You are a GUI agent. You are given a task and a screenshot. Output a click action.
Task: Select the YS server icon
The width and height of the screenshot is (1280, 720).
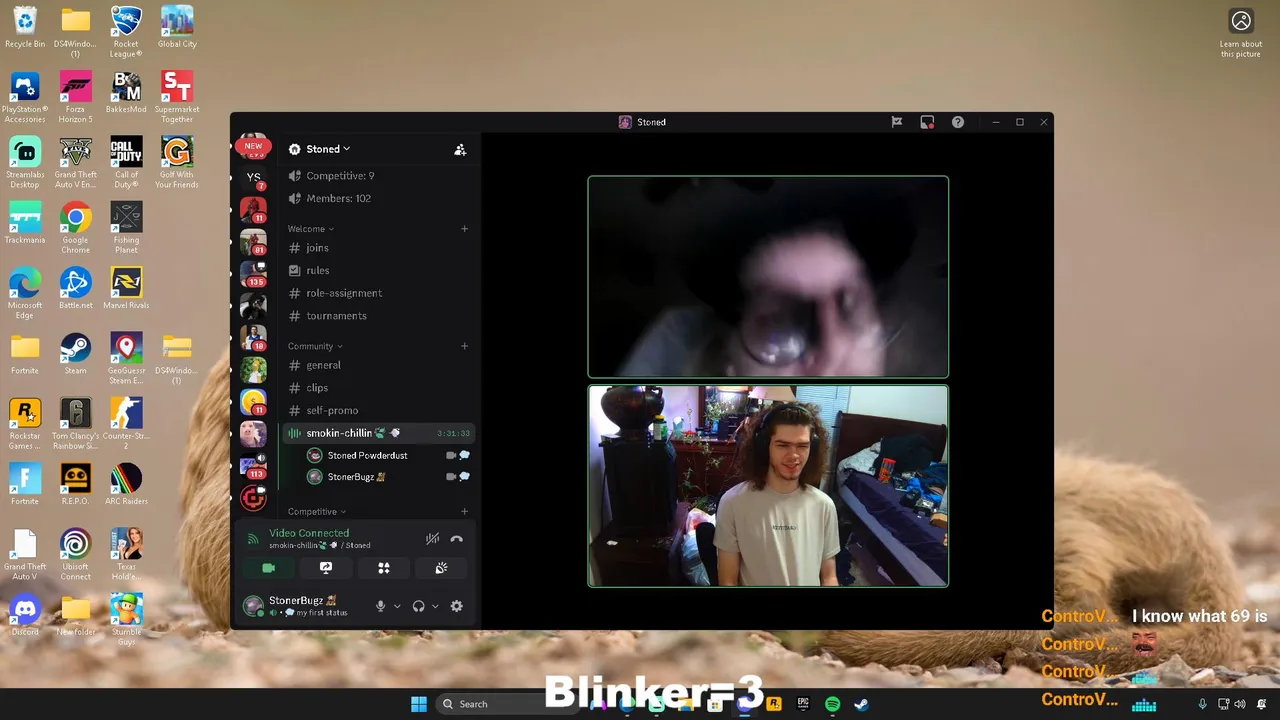point(253,178)
